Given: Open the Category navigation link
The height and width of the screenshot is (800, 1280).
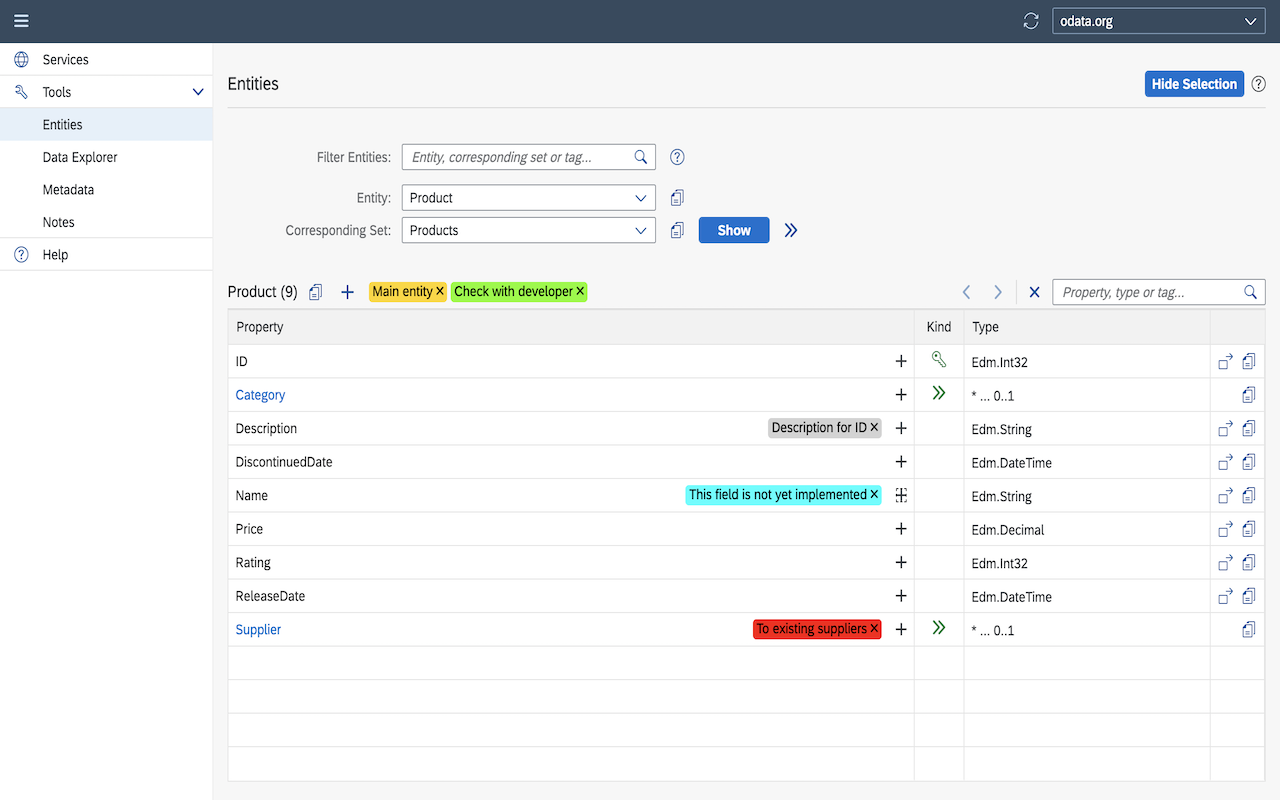Looking at the screenshot, I should click(260, 395).
